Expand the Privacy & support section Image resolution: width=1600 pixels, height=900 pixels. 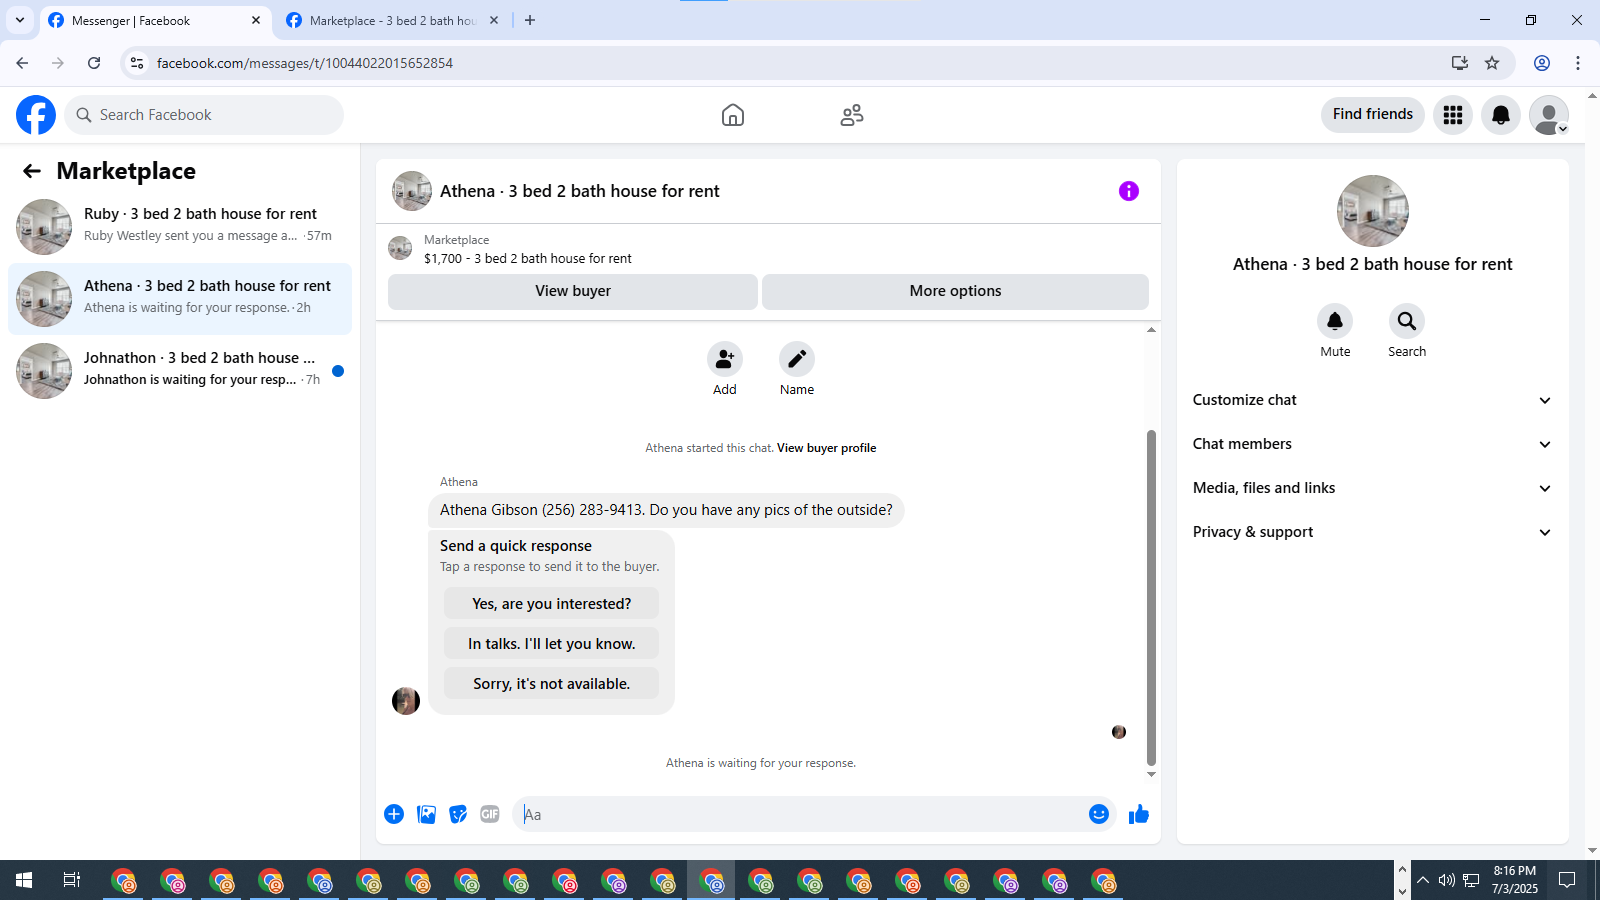1373,532
